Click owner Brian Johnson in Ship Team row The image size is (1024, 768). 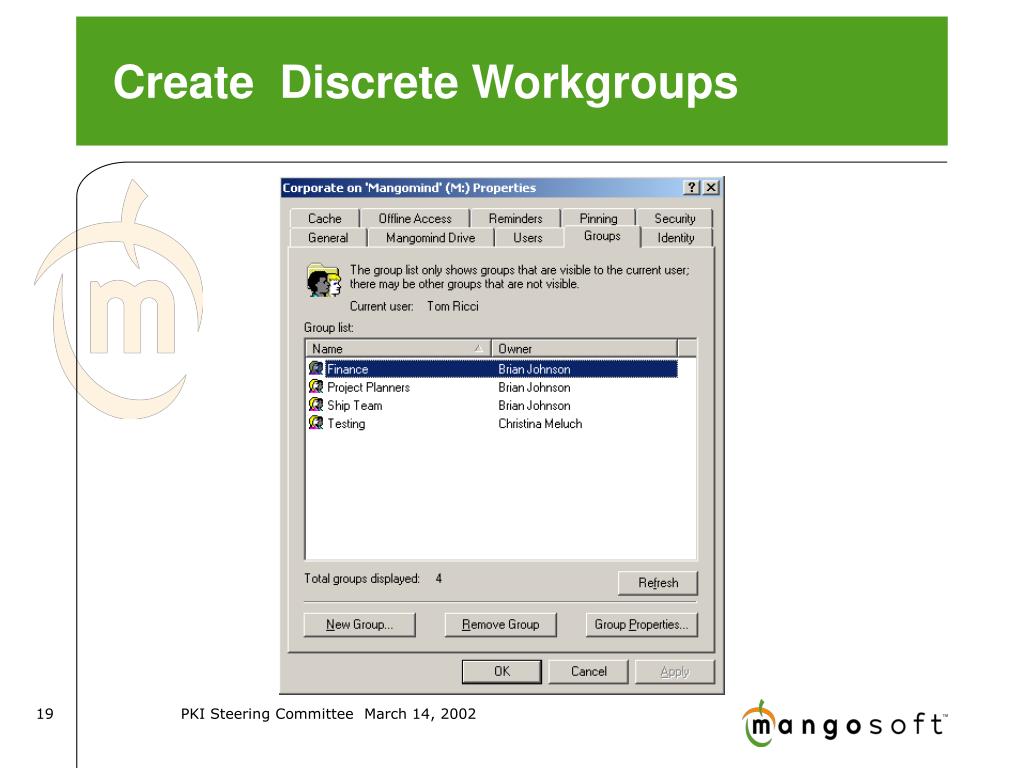(x=534, y=406)
